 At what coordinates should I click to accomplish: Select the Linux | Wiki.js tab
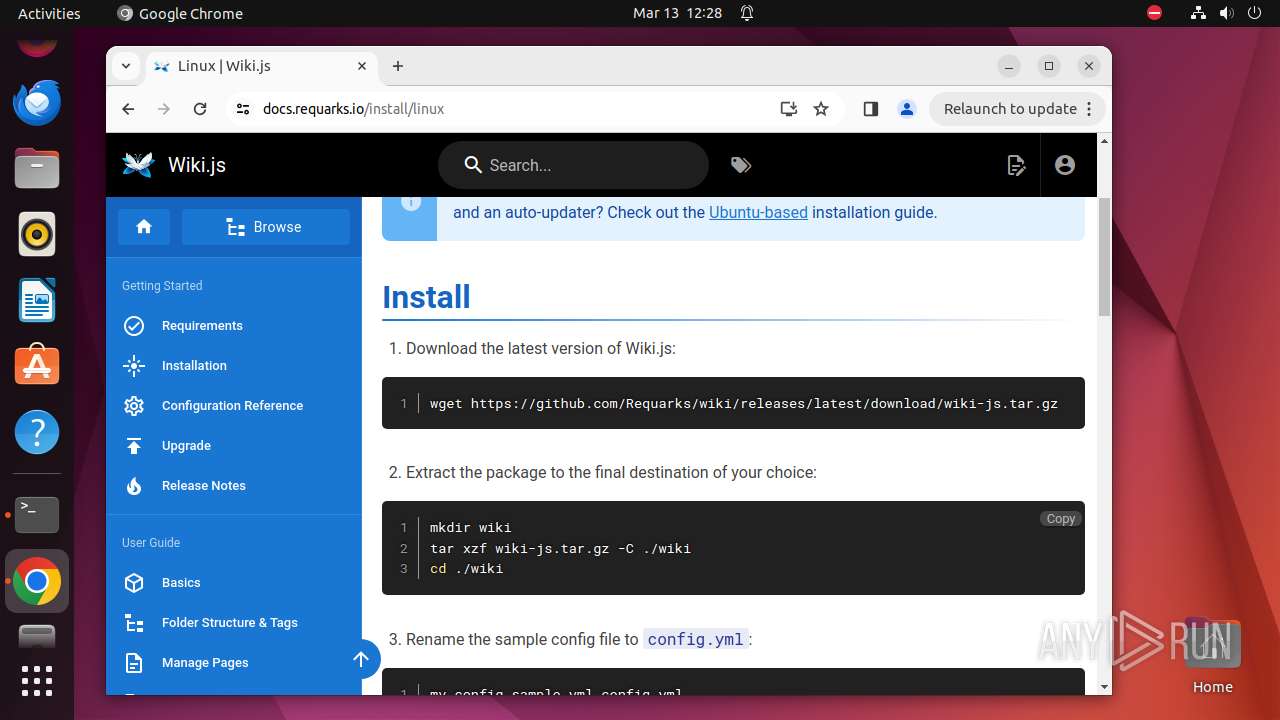pyautogui.click(x=260, y=66)
